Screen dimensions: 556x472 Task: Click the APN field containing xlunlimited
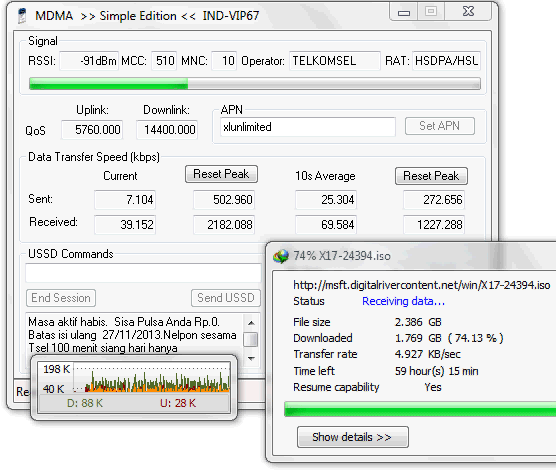[307, 127]
